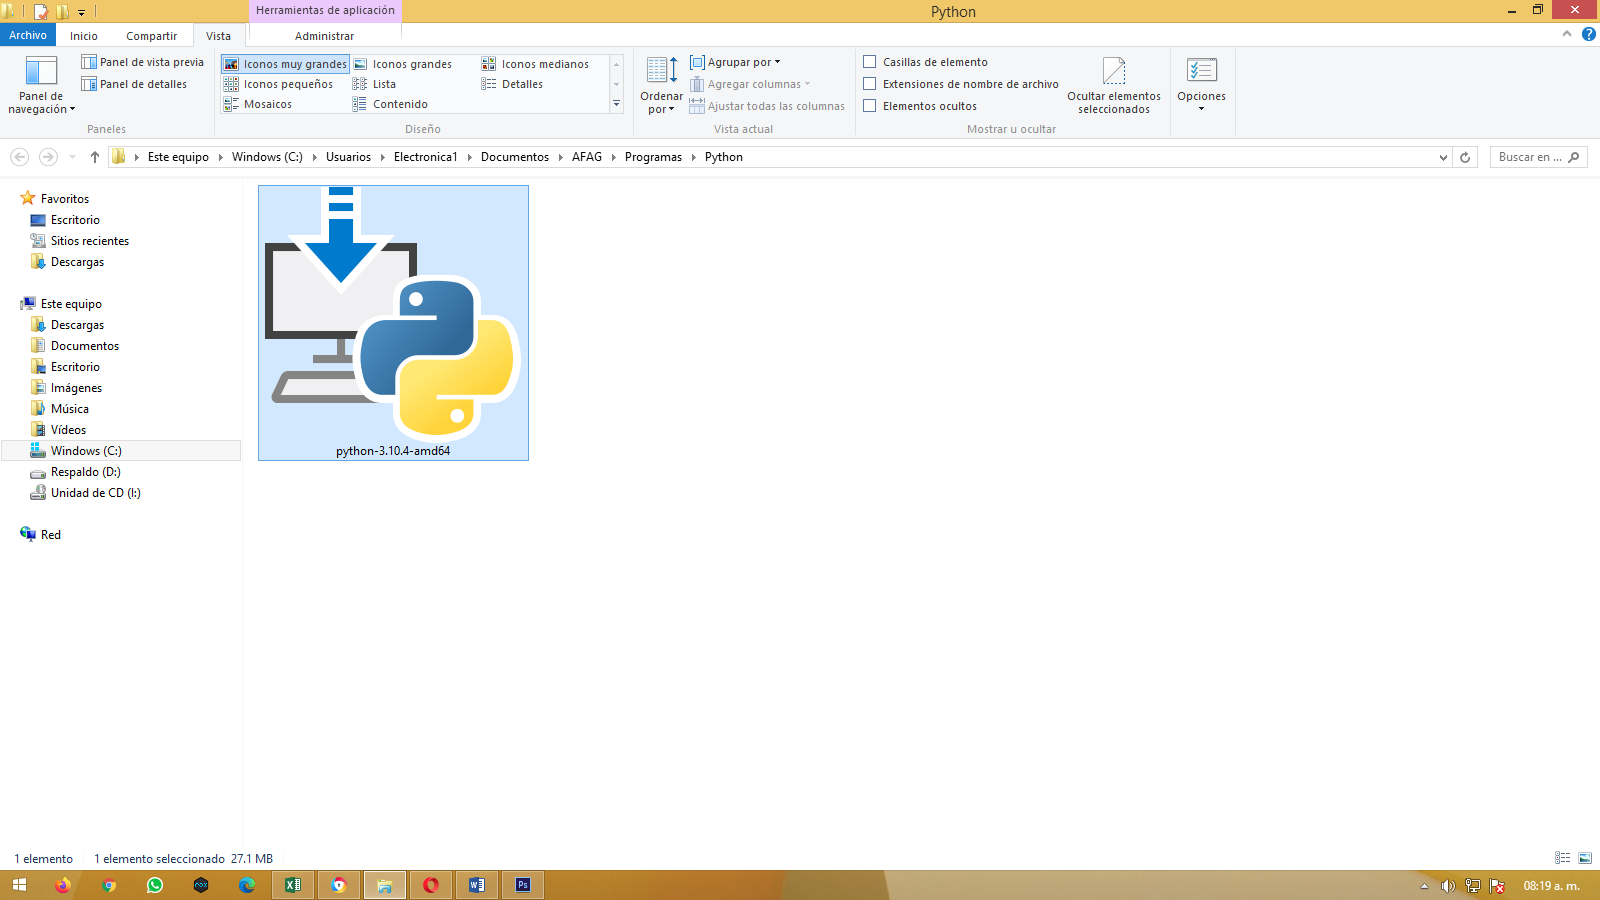Open Música in the navigation pane
The width and height of the screenshot is (1600, 900).
point(70,409)
